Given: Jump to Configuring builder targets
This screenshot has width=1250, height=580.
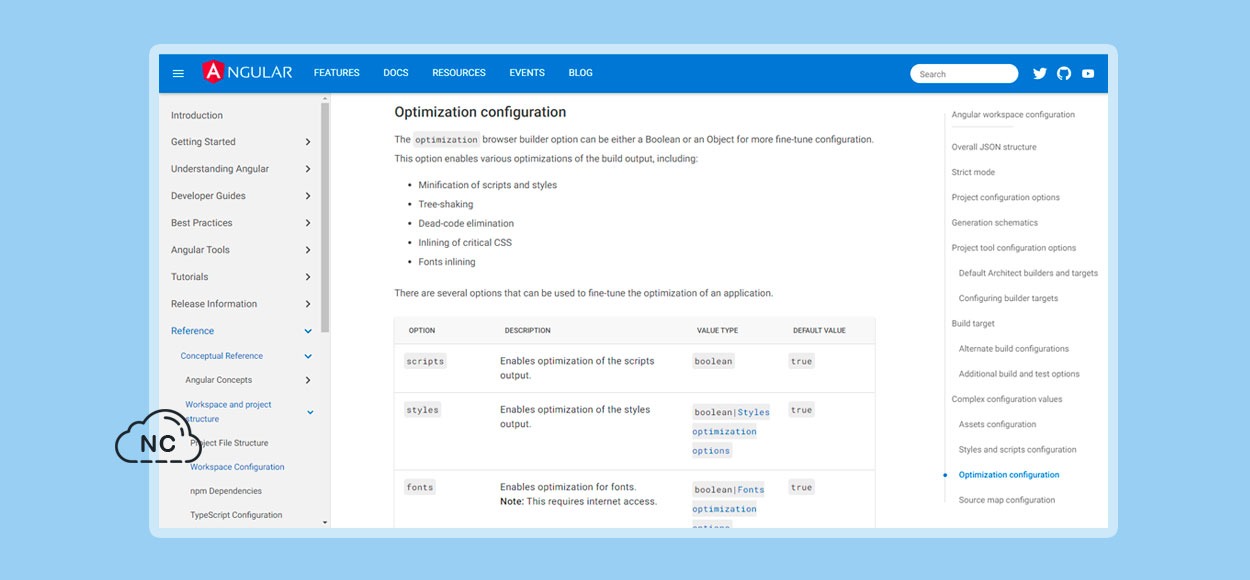Looking at the screenshot, I should click(x=1008, y=298).
